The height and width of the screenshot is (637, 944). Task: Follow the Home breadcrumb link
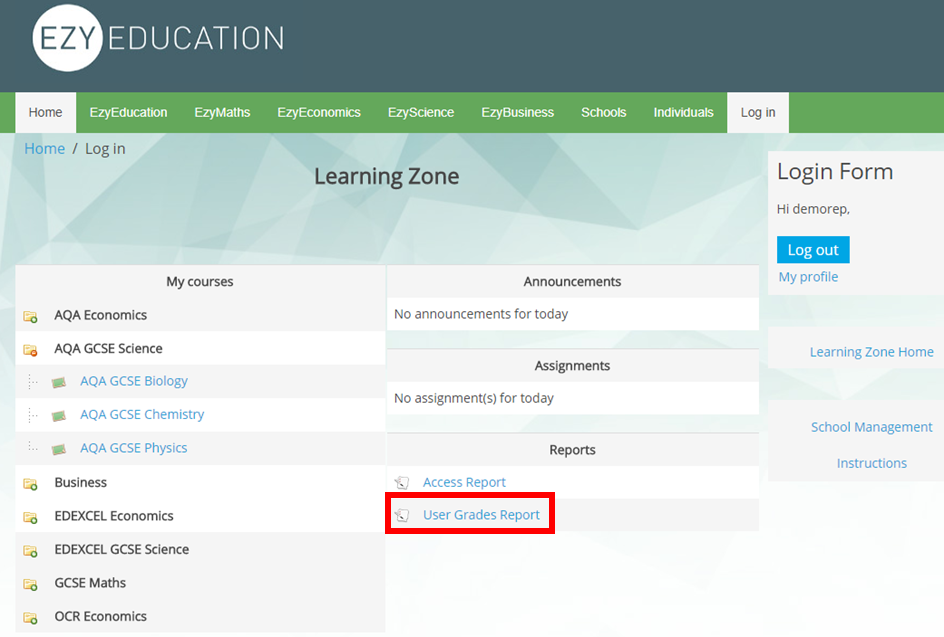click(45, 149)
